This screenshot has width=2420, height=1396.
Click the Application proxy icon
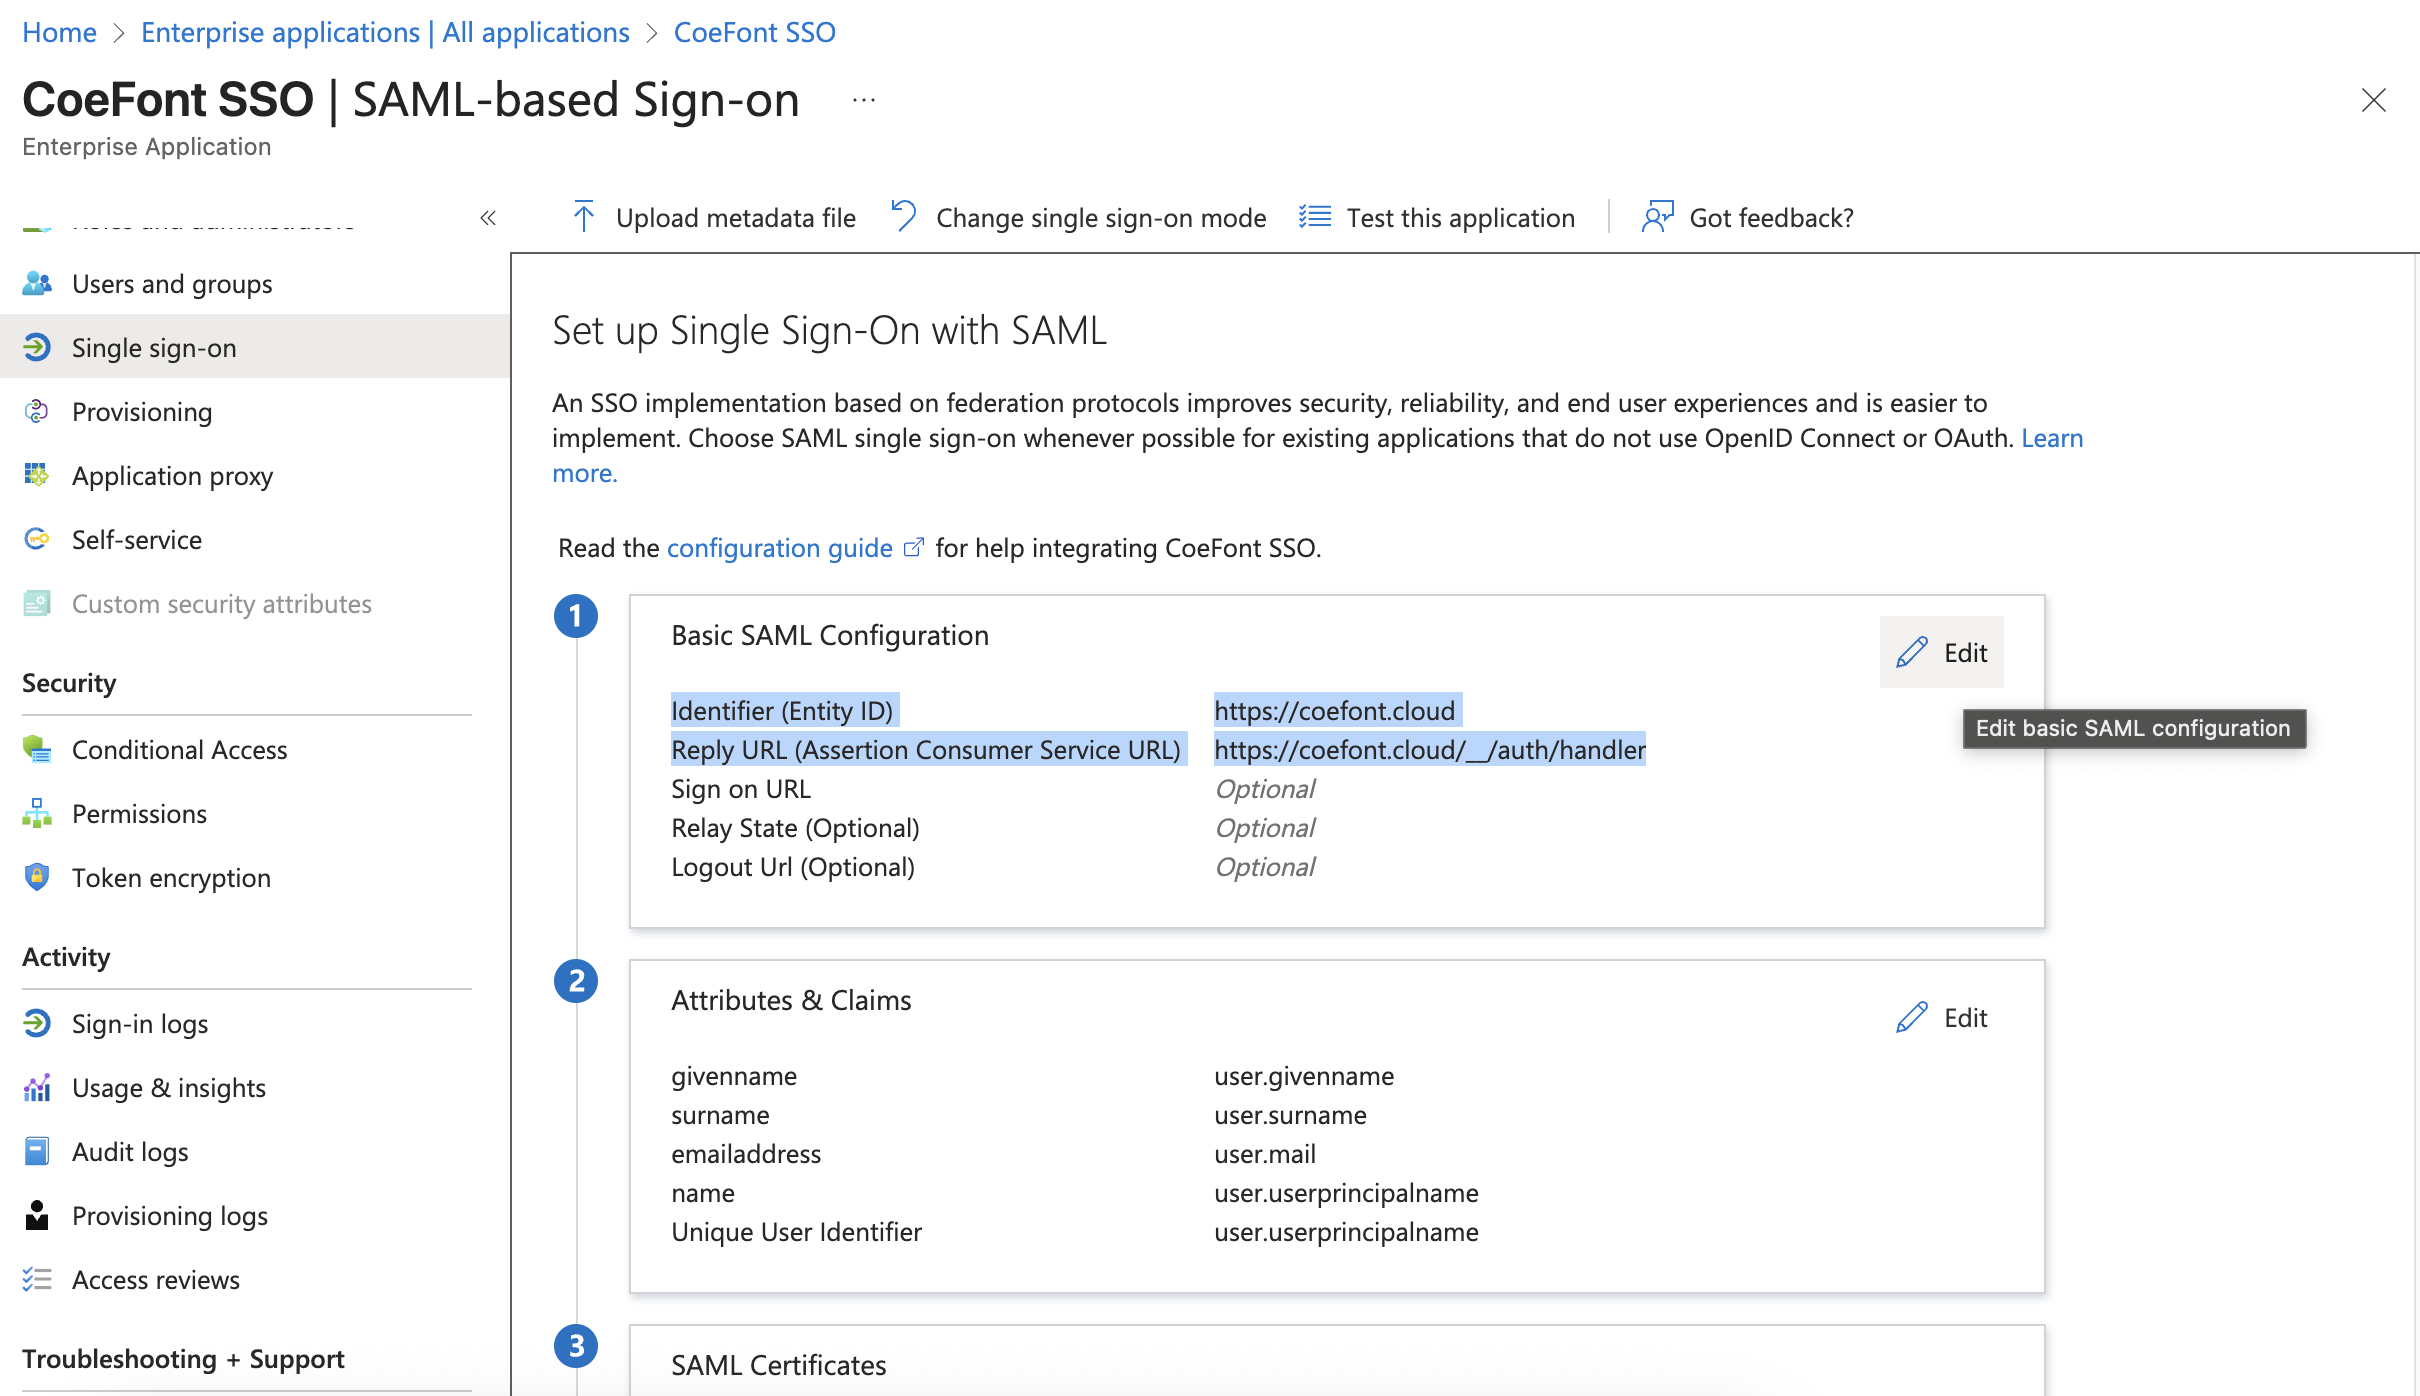(37, 476)
